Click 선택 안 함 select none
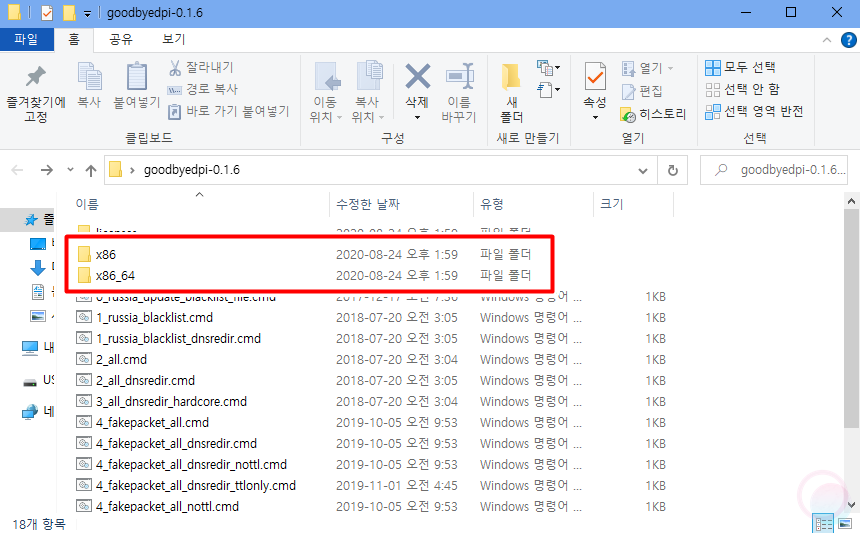Image resolution: width=860 pixels, height=533 pixels. [x=742, y=89]
